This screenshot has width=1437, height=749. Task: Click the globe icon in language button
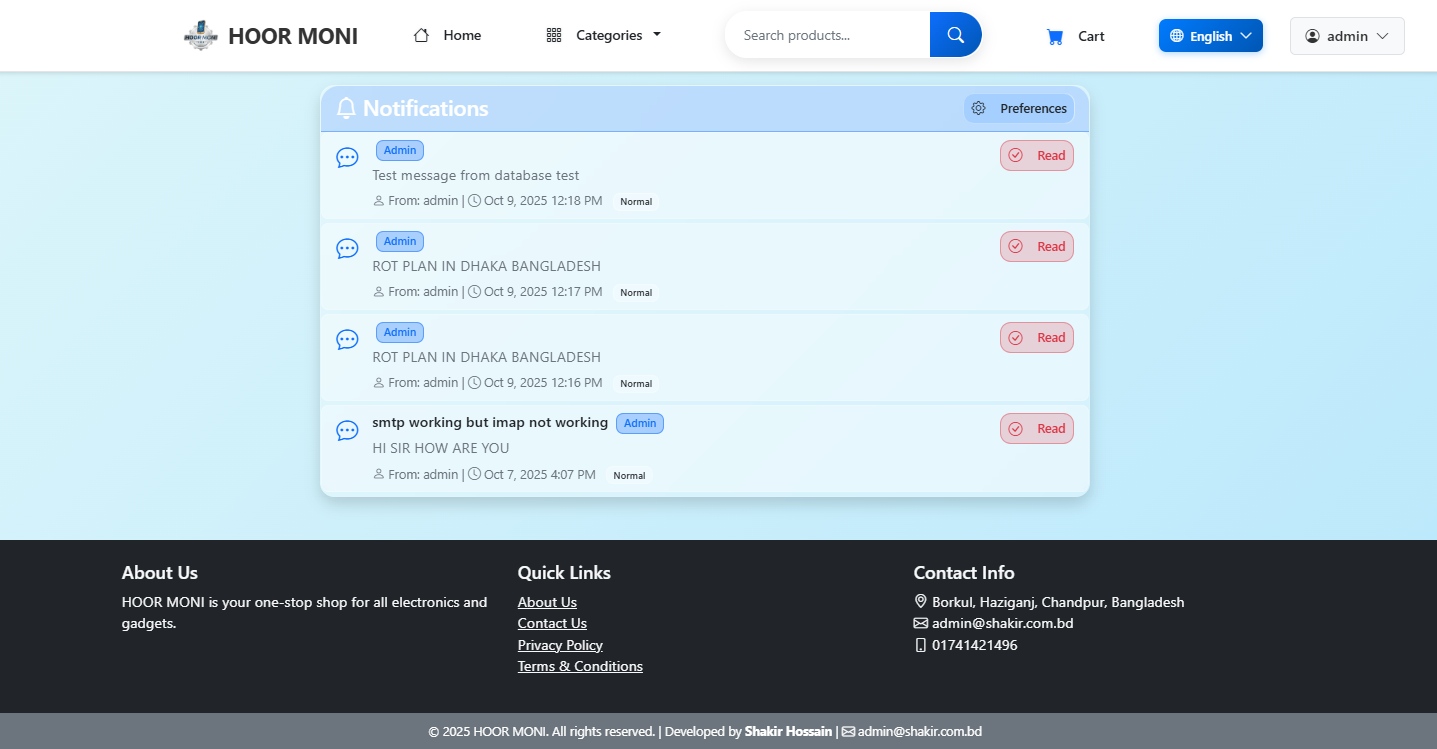click(1177, 36)
